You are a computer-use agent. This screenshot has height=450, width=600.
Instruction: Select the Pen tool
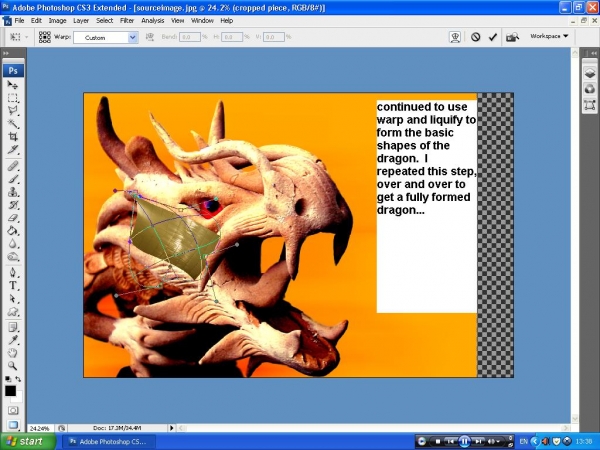point(13,272)
